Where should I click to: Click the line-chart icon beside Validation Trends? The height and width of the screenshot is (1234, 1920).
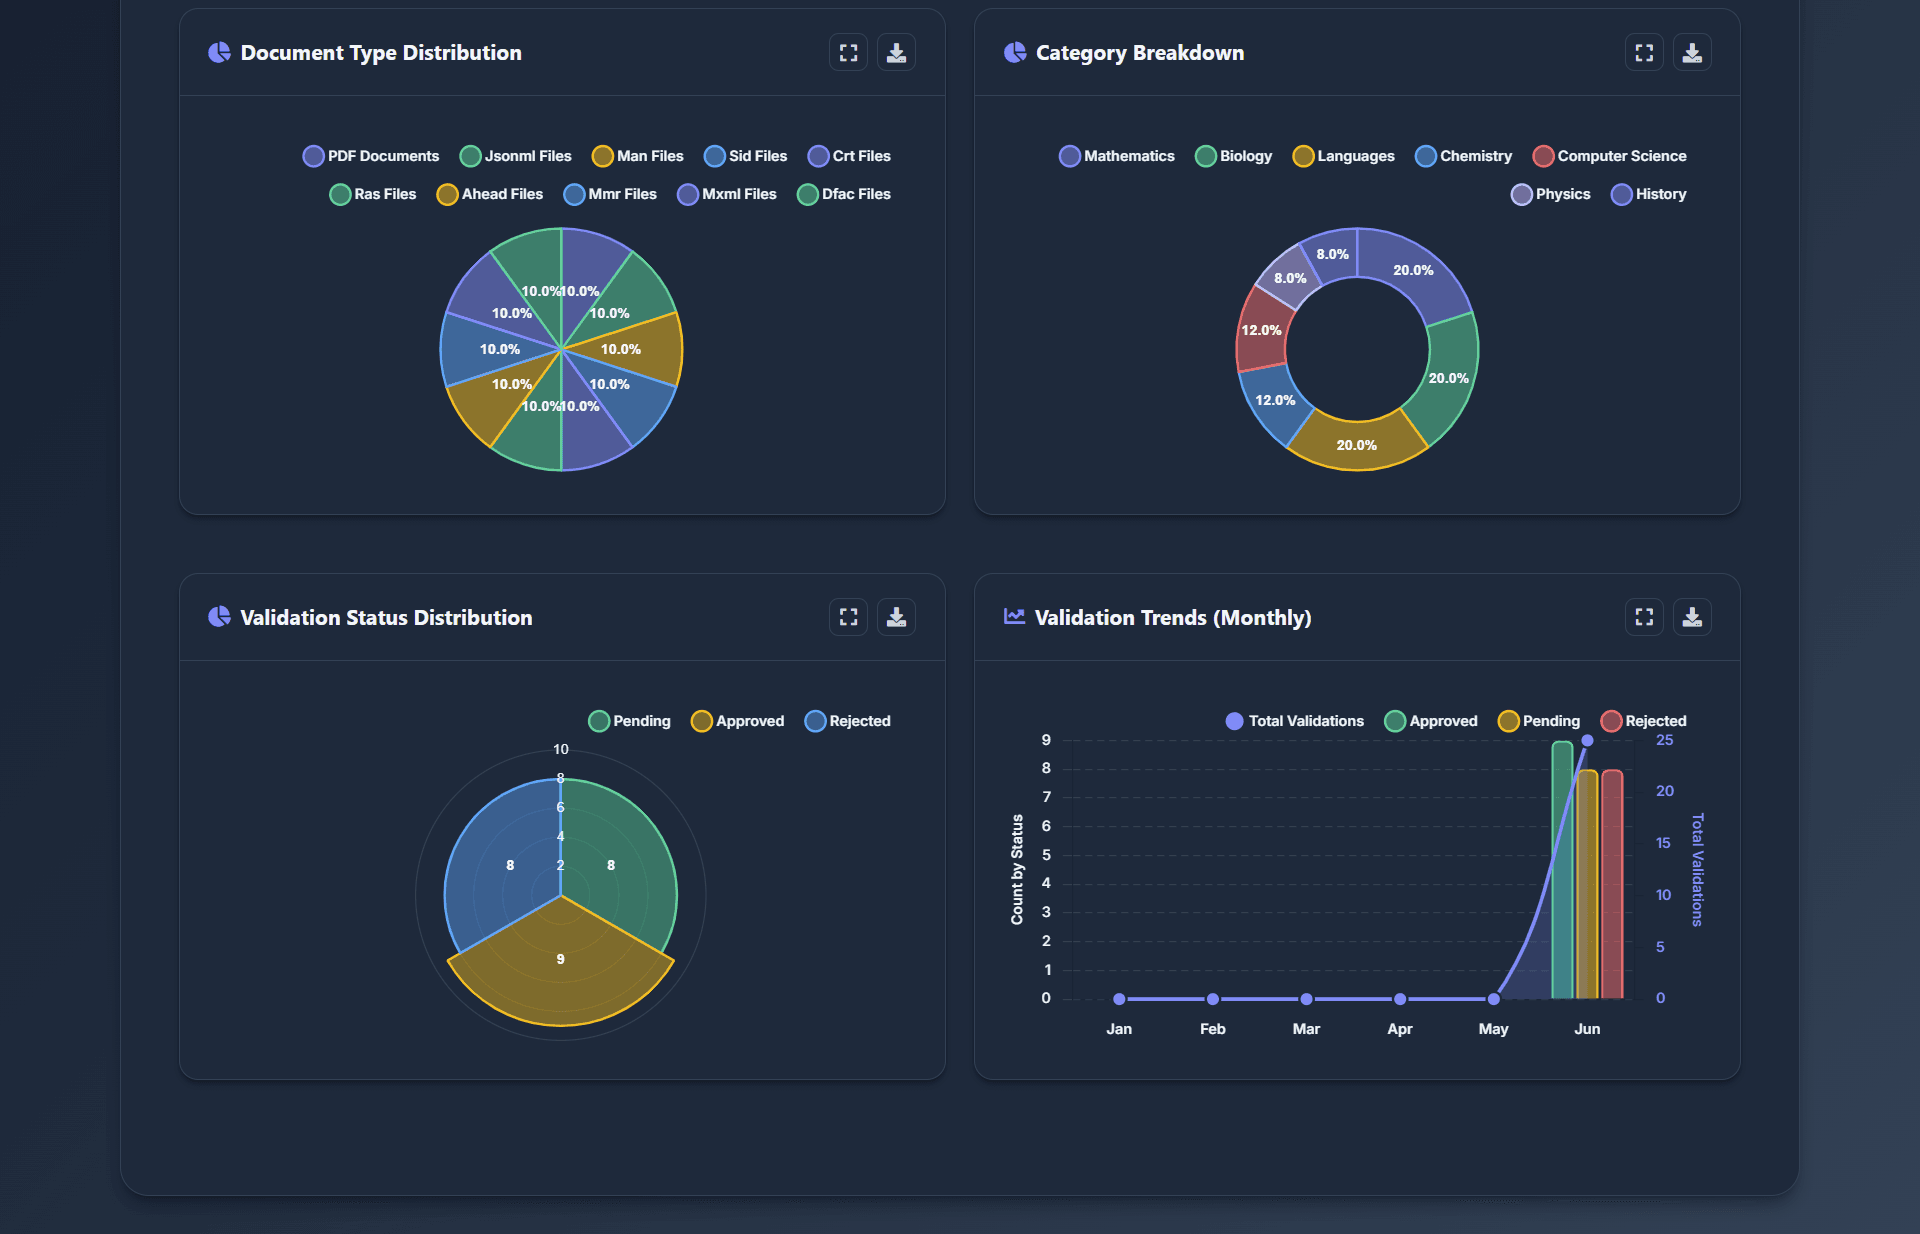(1014, 617)
